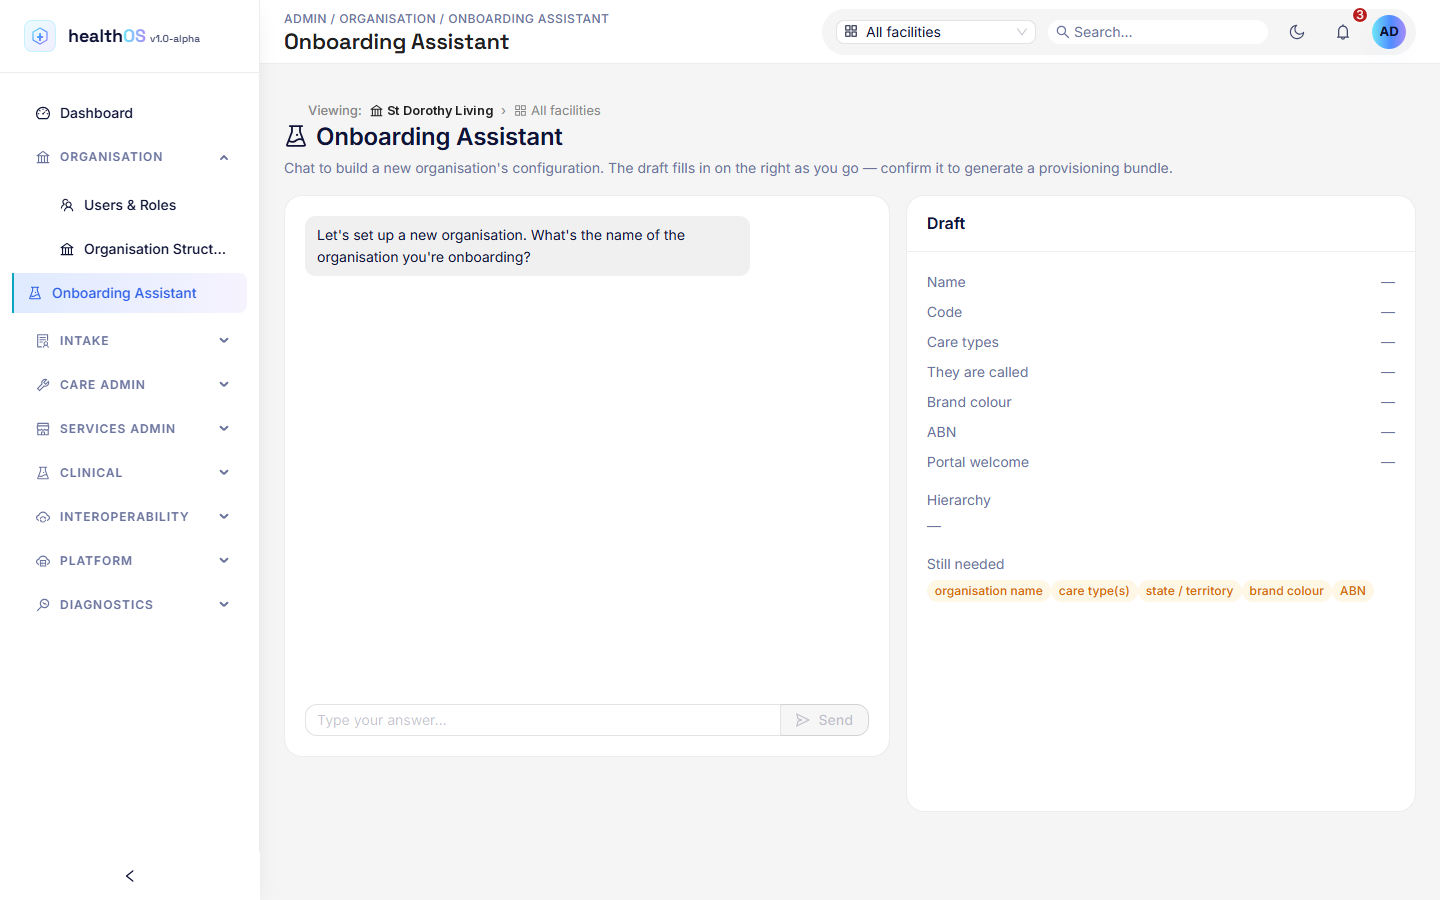Focus the Type your answer field

[x=543, y=720]
